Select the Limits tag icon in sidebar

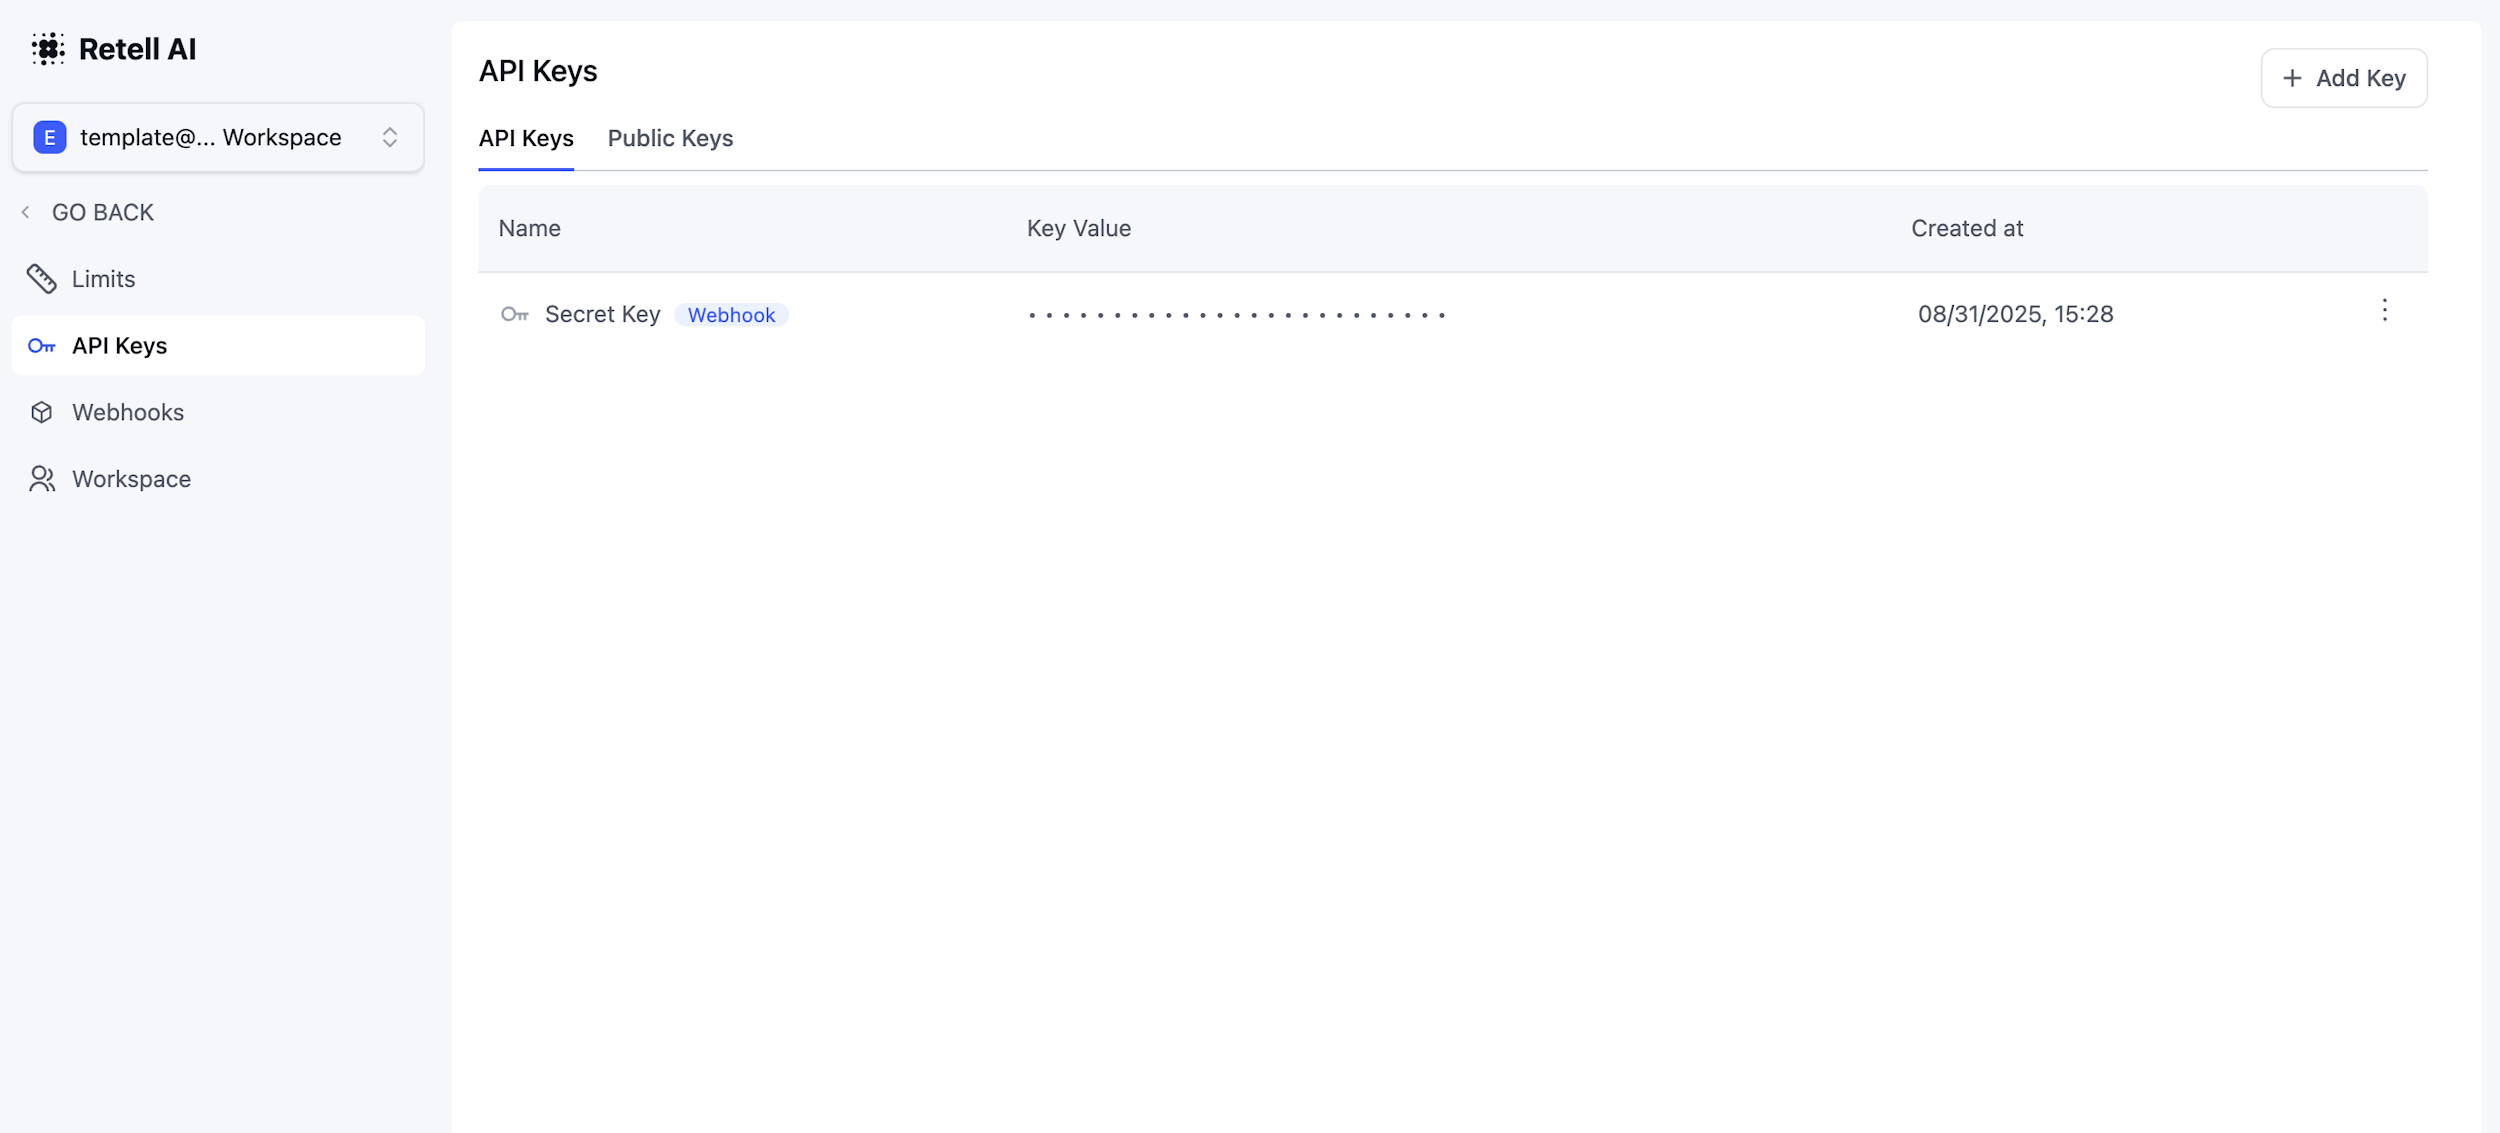[x=42, y=278]
